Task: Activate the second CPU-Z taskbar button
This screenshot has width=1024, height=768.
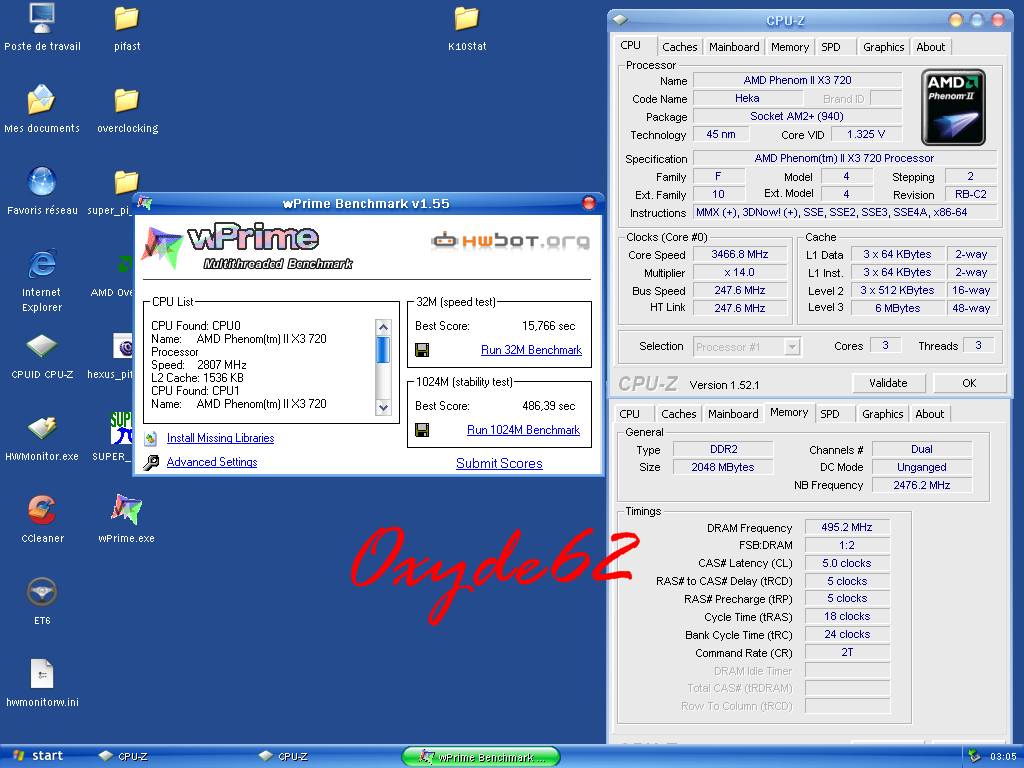Action: pyautogui.click(x=284, y=756)
